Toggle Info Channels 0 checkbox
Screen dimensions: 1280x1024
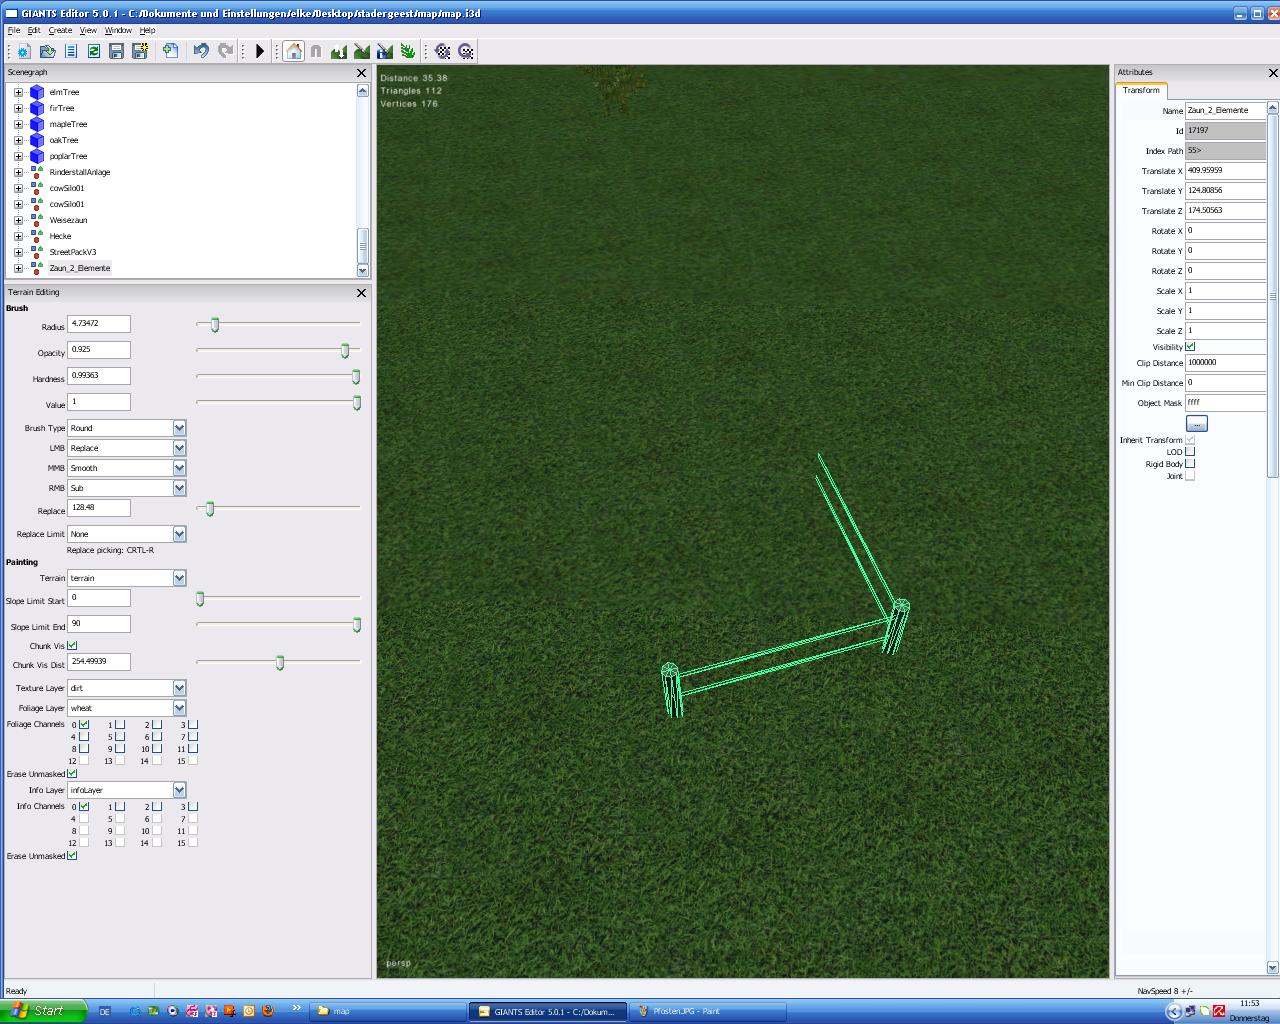click(84, 806)
